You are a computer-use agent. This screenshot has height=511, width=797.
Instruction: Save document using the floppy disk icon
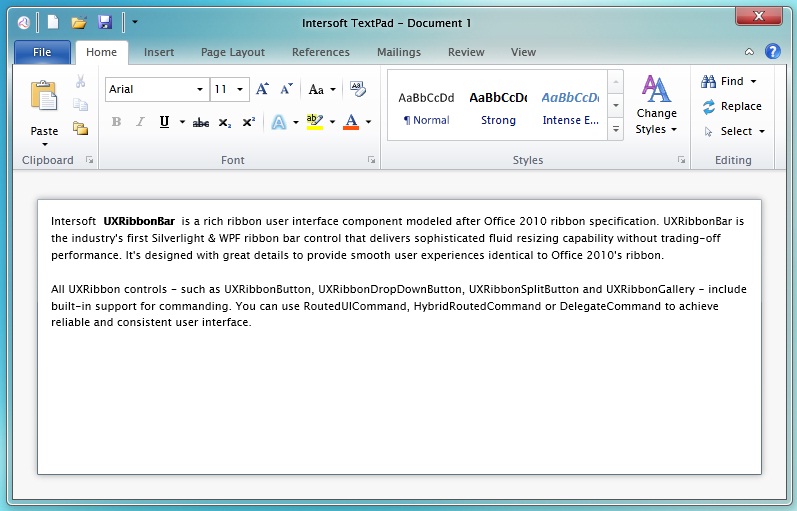coord(105,22)
